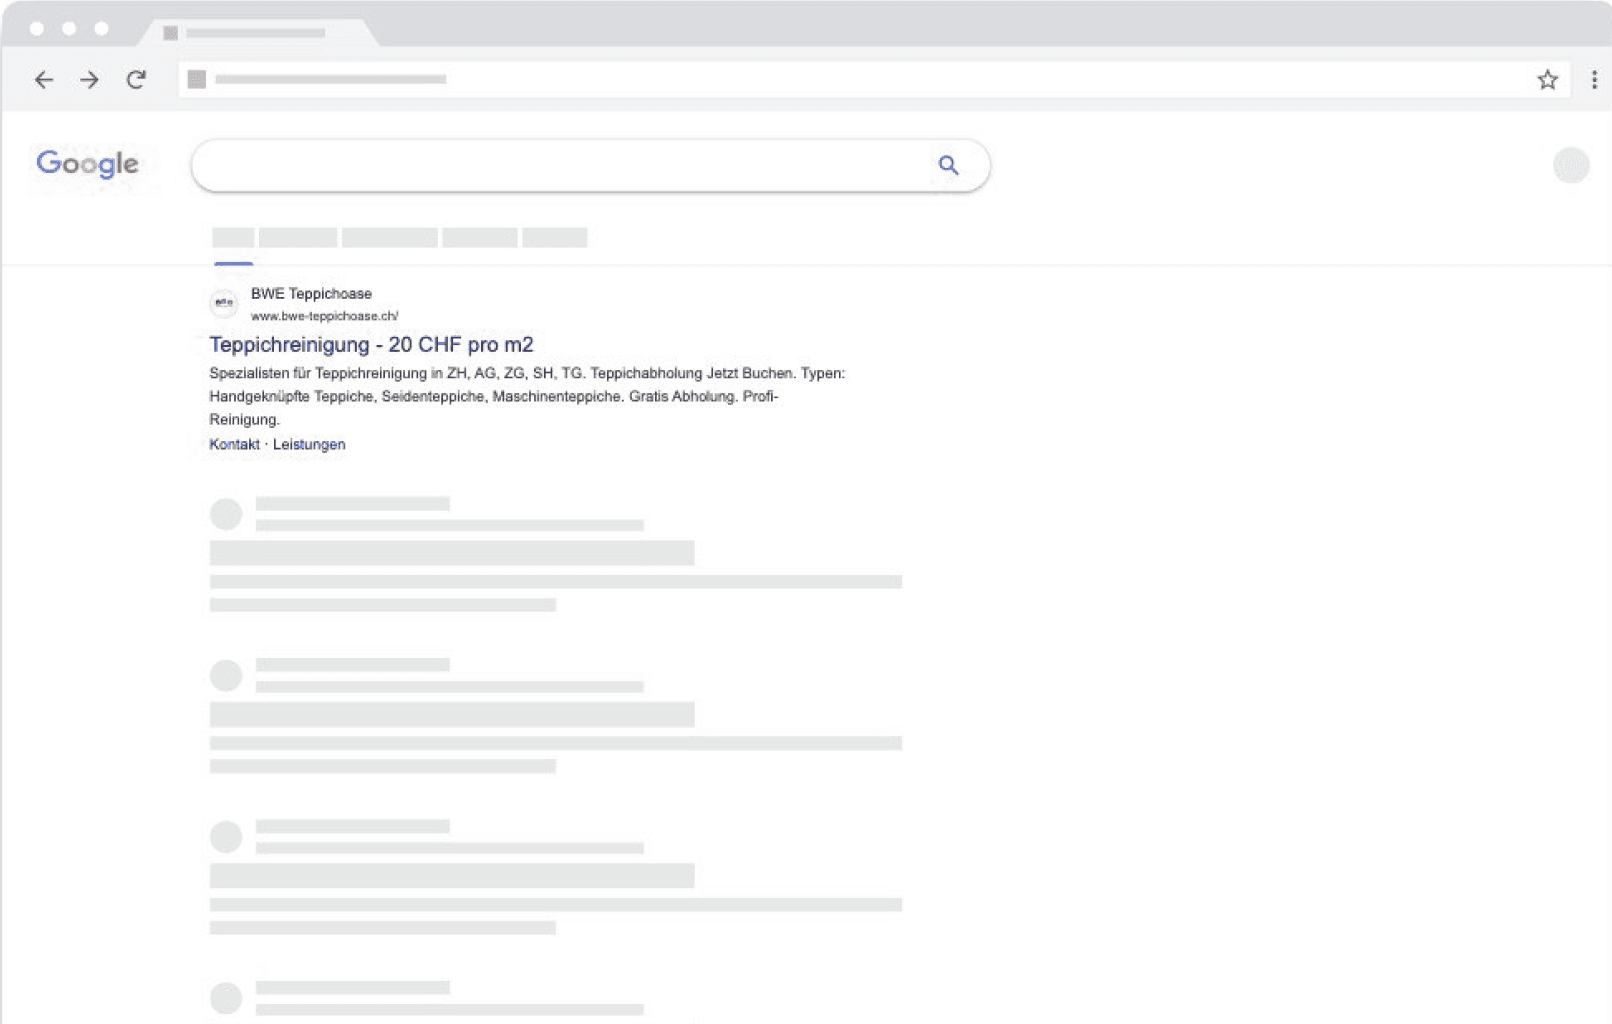Open the Kontakt sitelink

(234, 444)
